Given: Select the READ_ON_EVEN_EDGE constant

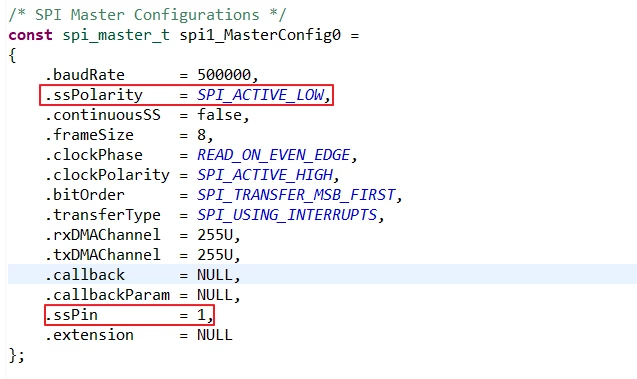Looking at the screenshot, I should (x=273, y=155).
